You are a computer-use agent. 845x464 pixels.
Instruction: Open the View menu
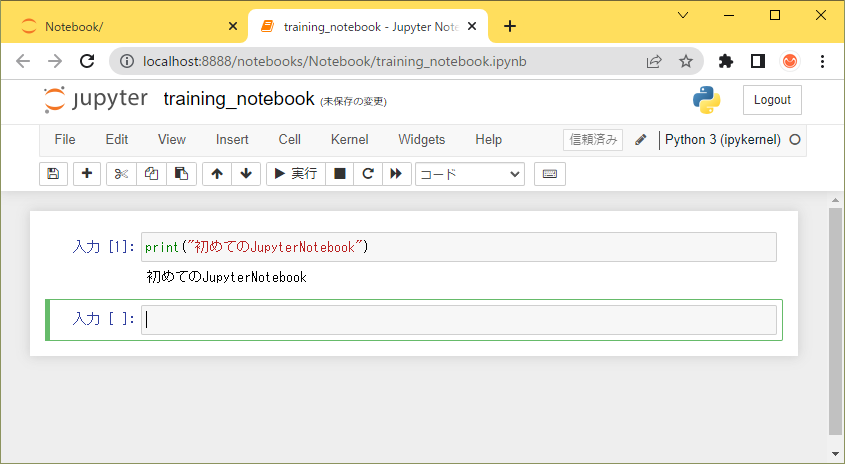tap(172, 140)
